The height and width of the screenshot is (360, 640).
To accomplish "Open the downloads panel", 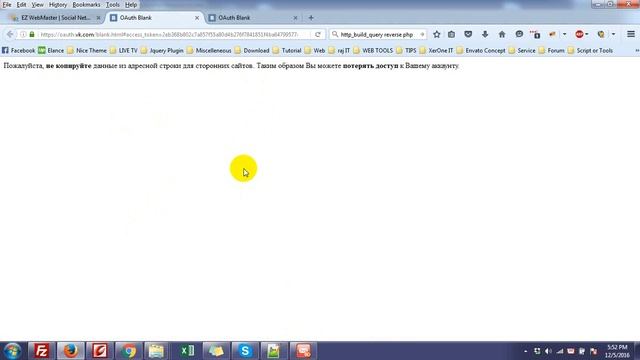I will coord(485,34).
